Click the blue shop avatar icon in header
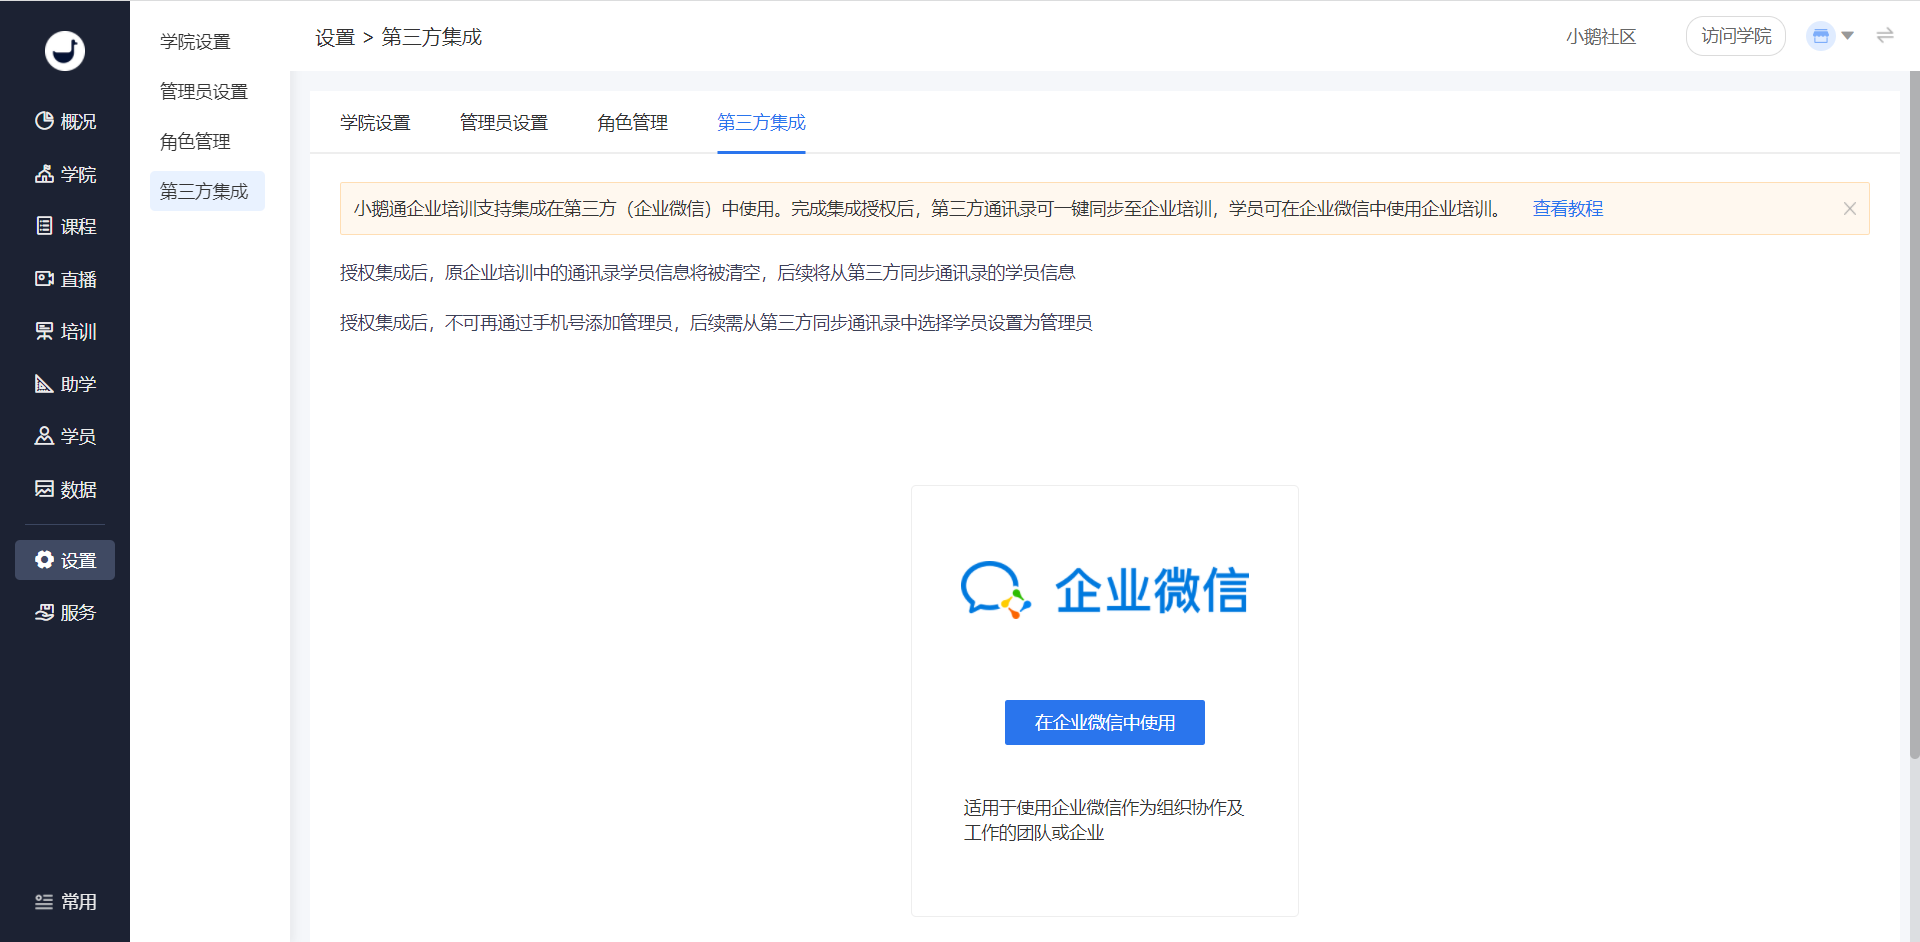 pyautogui.click(x=1820, y=36)
